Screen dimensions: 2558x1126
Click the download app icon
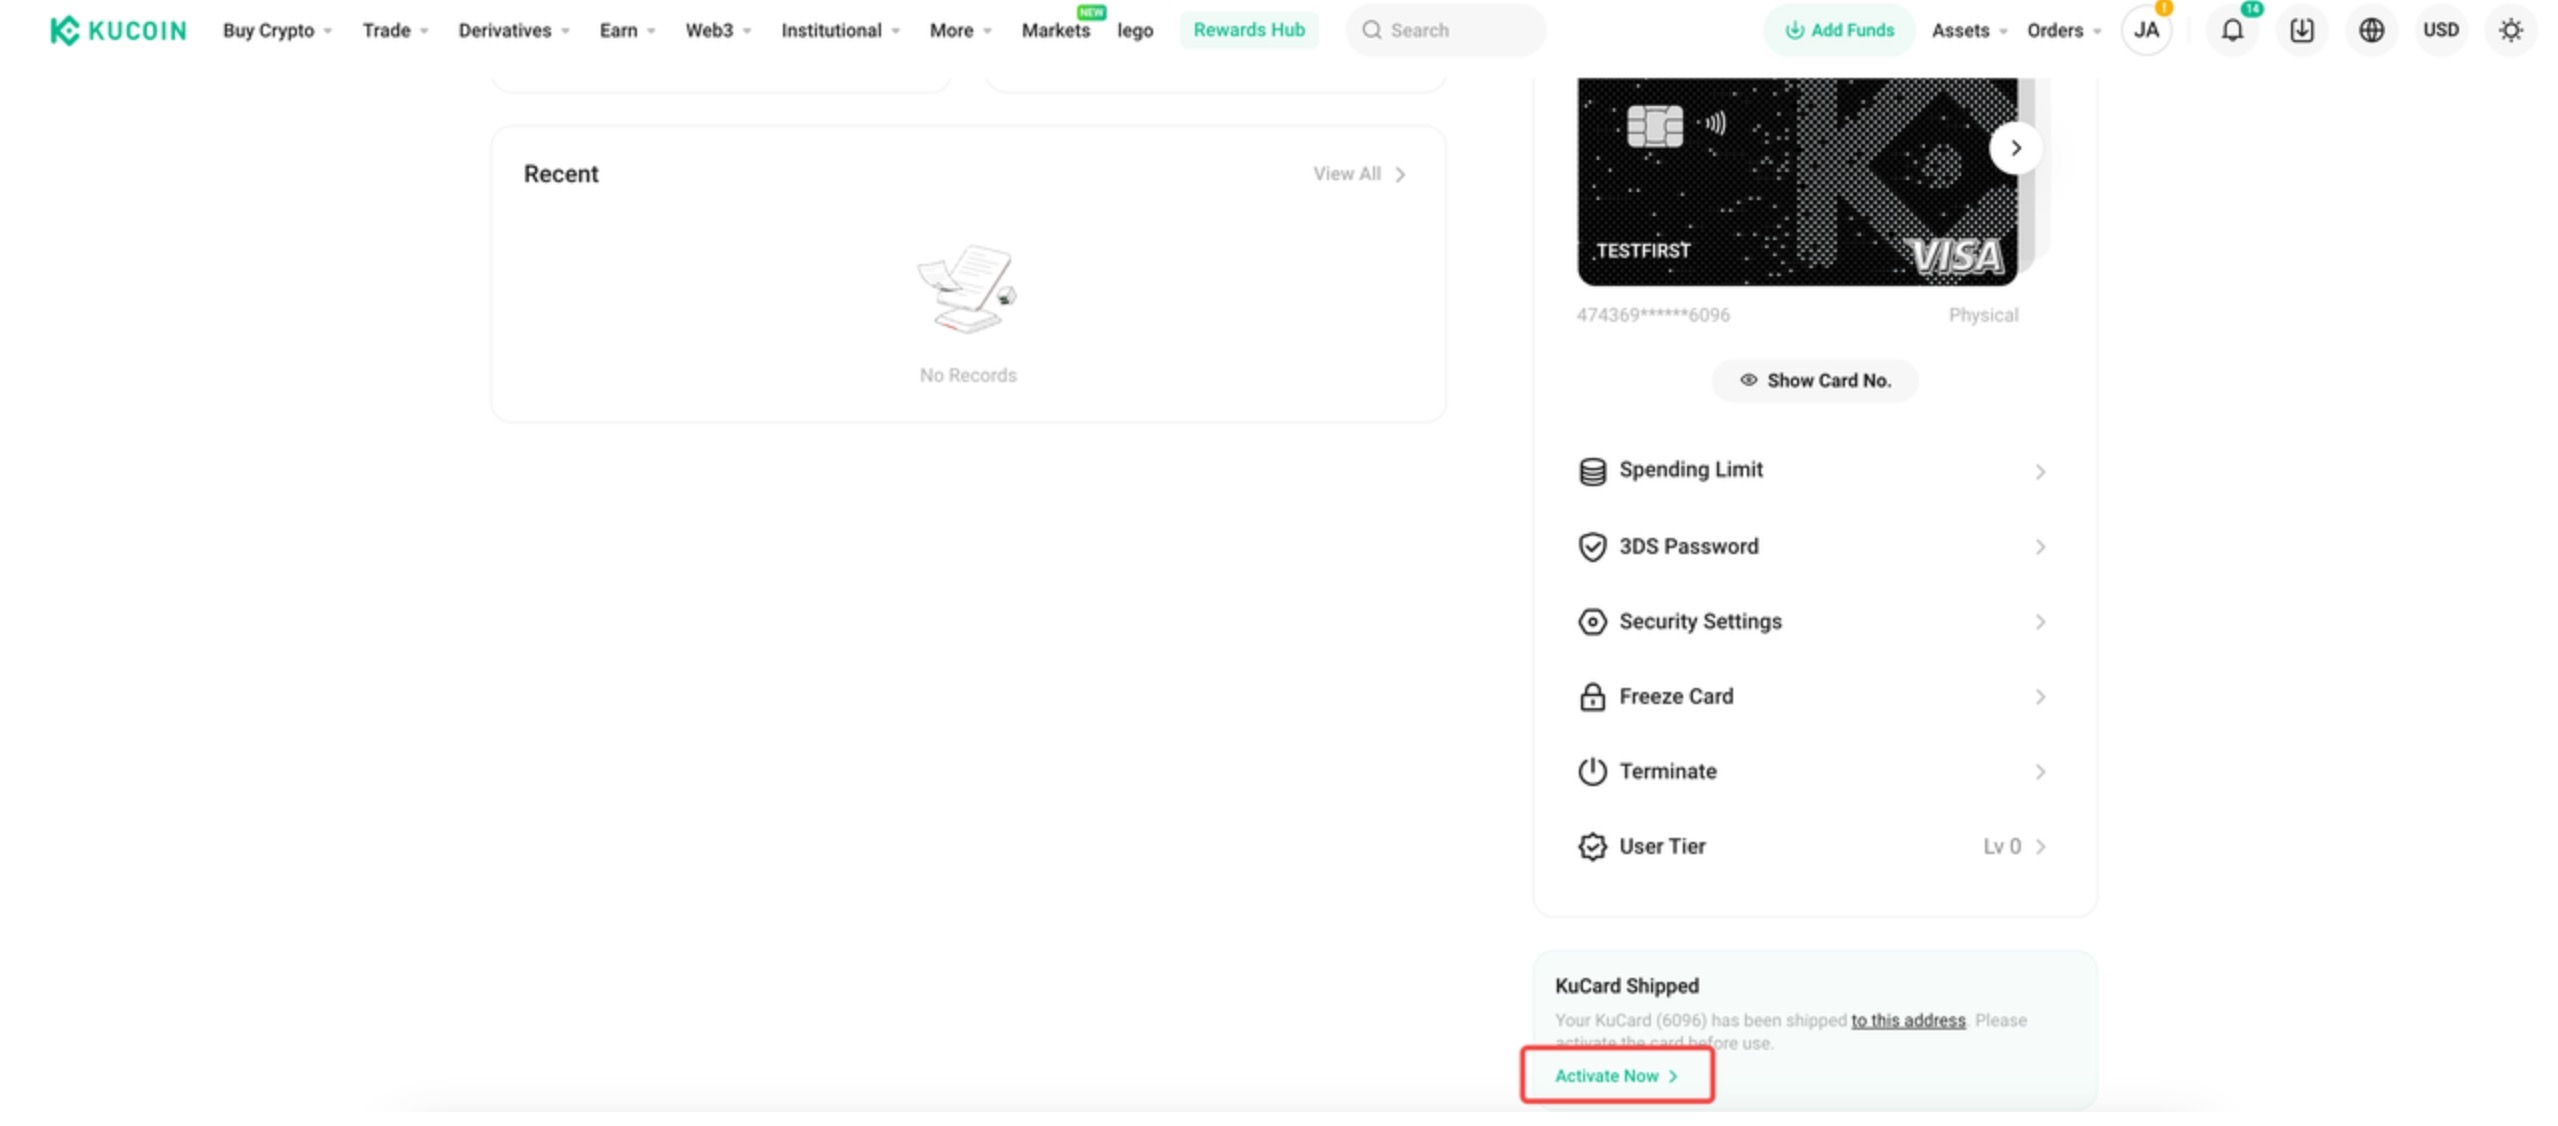(2300, 30)
